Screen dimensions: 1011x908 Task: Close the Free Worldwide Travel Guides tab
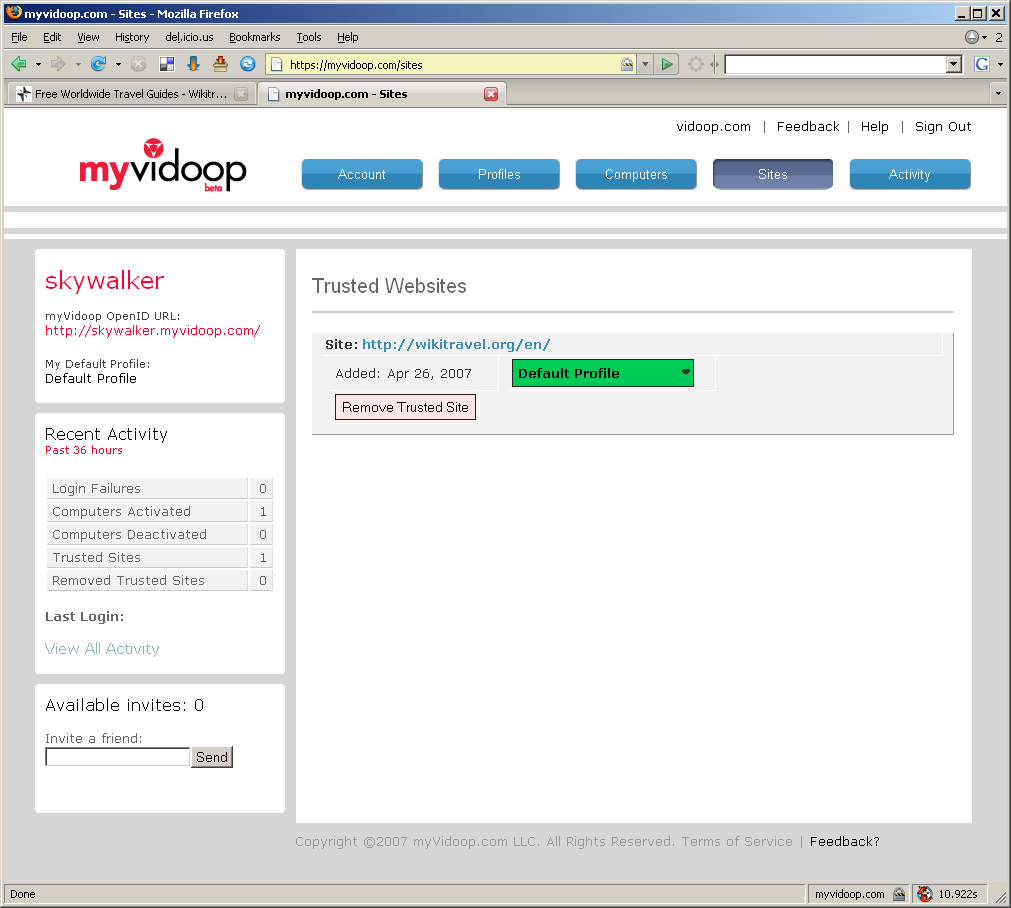click(x=241, y=94)
